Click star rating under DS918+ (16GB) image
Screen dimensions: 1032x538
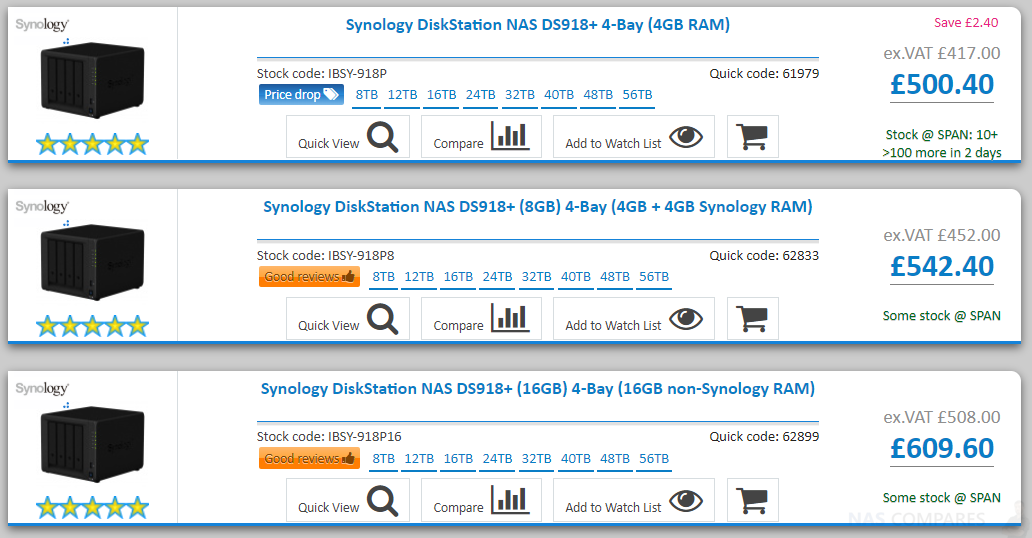pyautogui.click(x=92, y=507)
